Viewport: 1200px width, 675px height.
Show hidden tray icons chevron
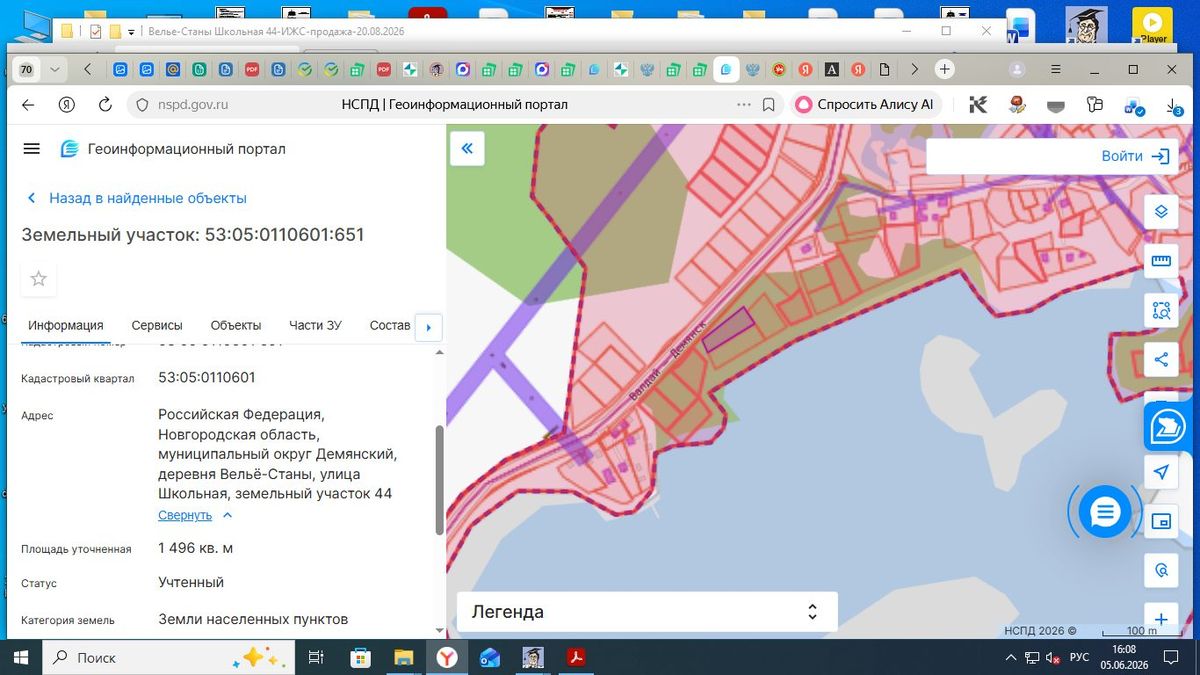coord(1012,657)
